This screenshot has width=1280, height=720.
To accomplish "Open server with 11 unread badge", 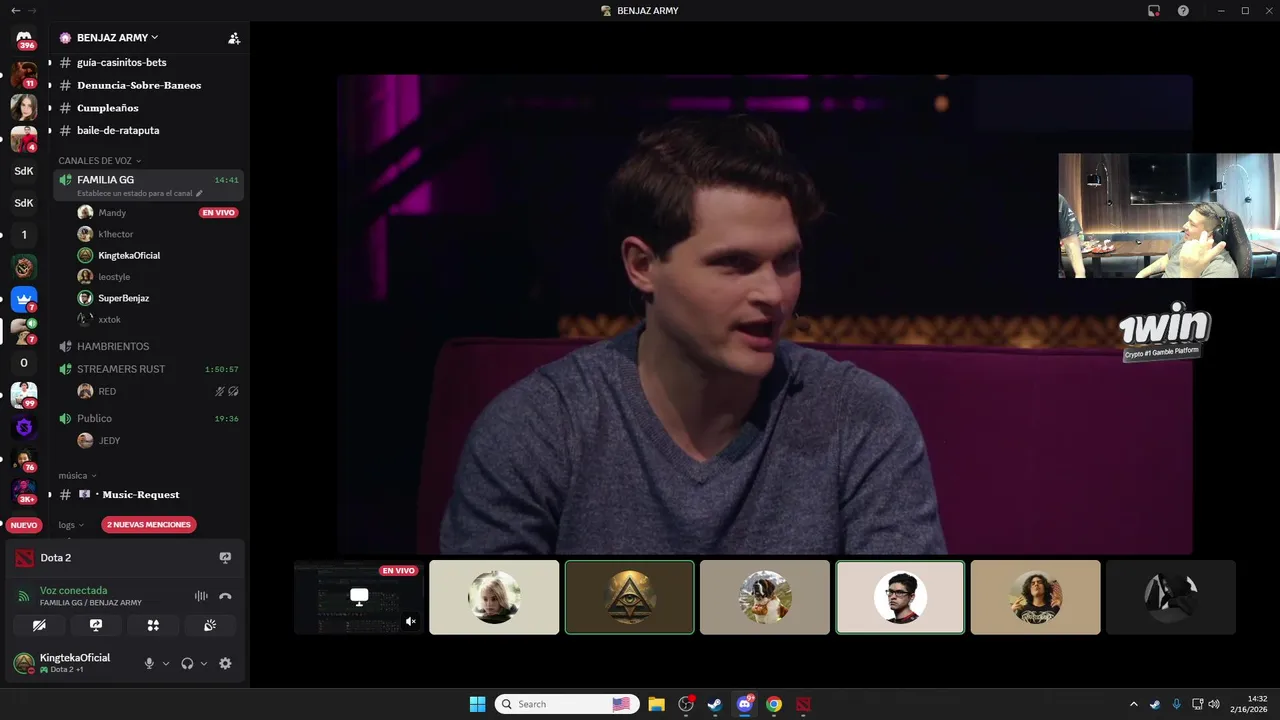I will (24, 74).
